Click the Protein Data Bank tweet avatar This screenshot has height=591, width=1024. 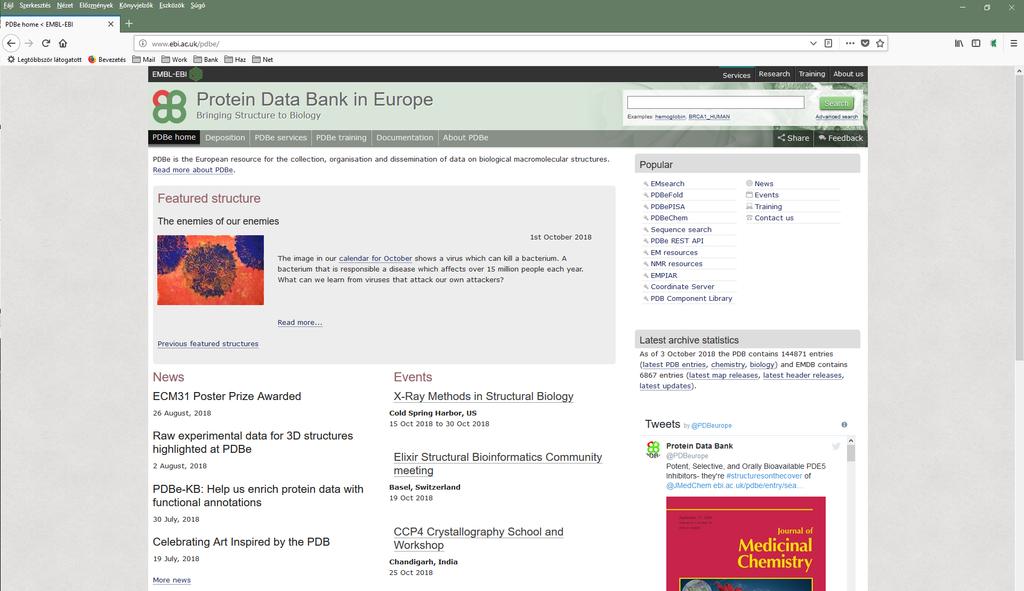[653, 449]
